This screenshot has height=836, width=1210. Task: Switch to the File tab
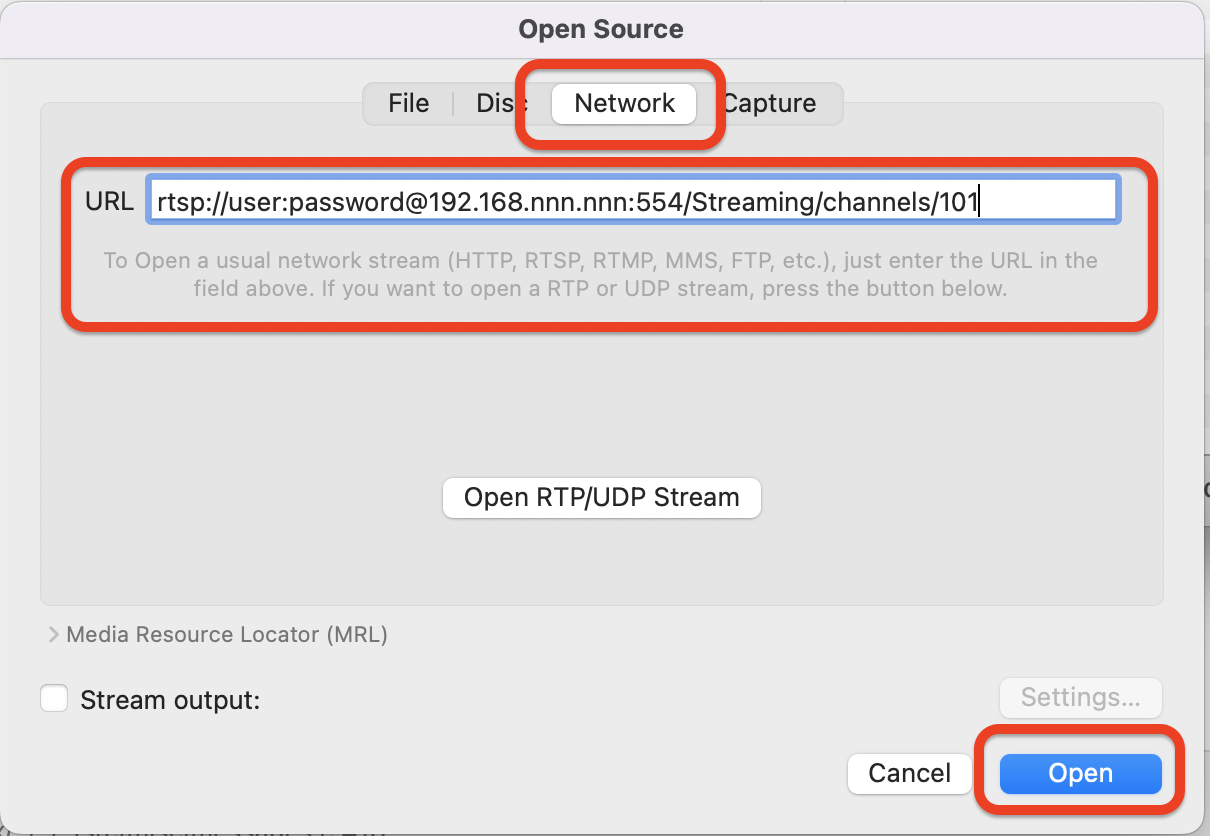(x=408, y=103)
